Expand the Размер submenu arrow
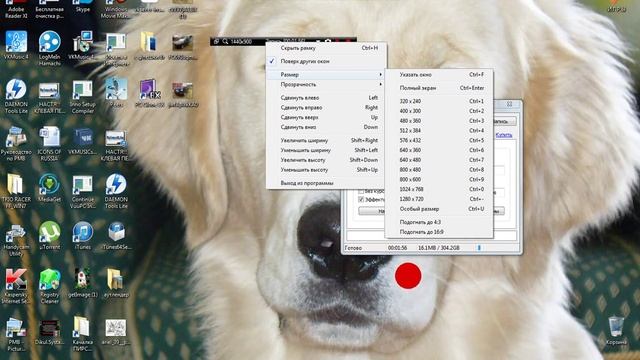This screenshot has width=640, height=360. [x=380, y=74]
